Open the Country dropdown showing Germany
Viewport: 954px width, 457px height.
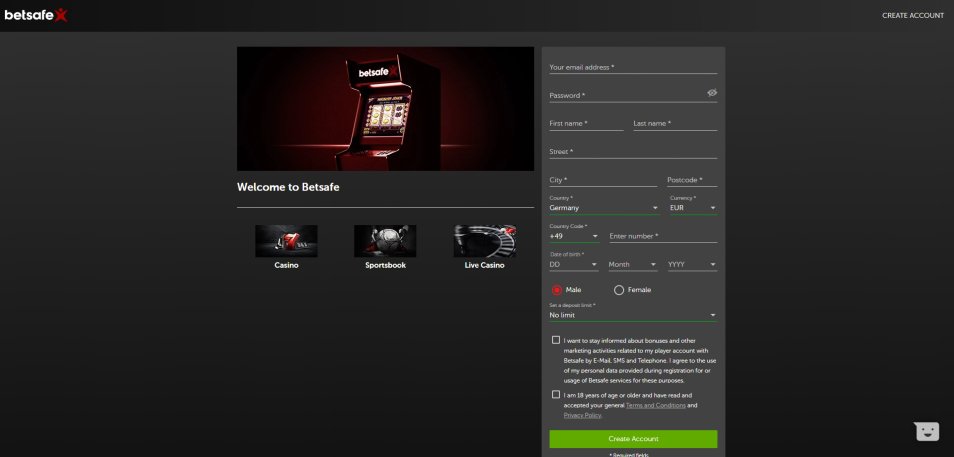click(604, 208)
